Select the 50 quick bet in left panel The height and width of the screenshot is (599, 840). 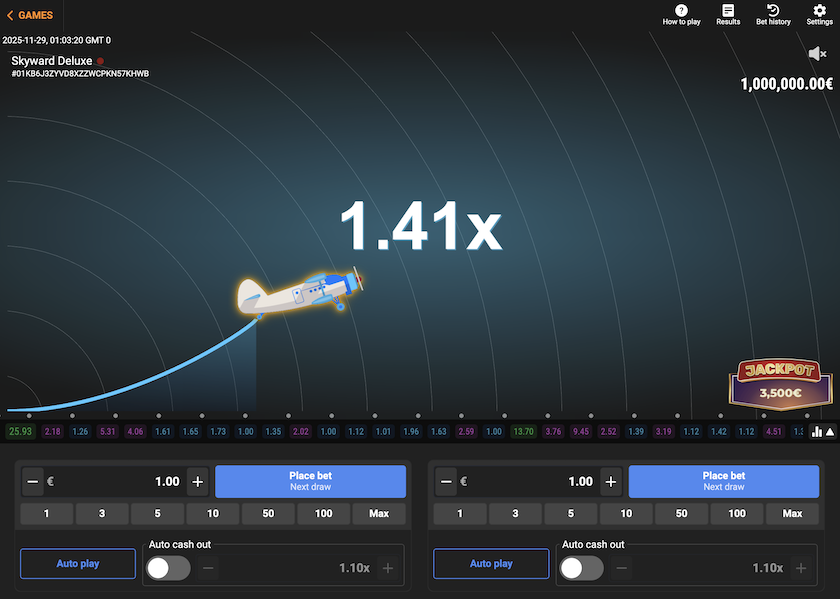268,514
